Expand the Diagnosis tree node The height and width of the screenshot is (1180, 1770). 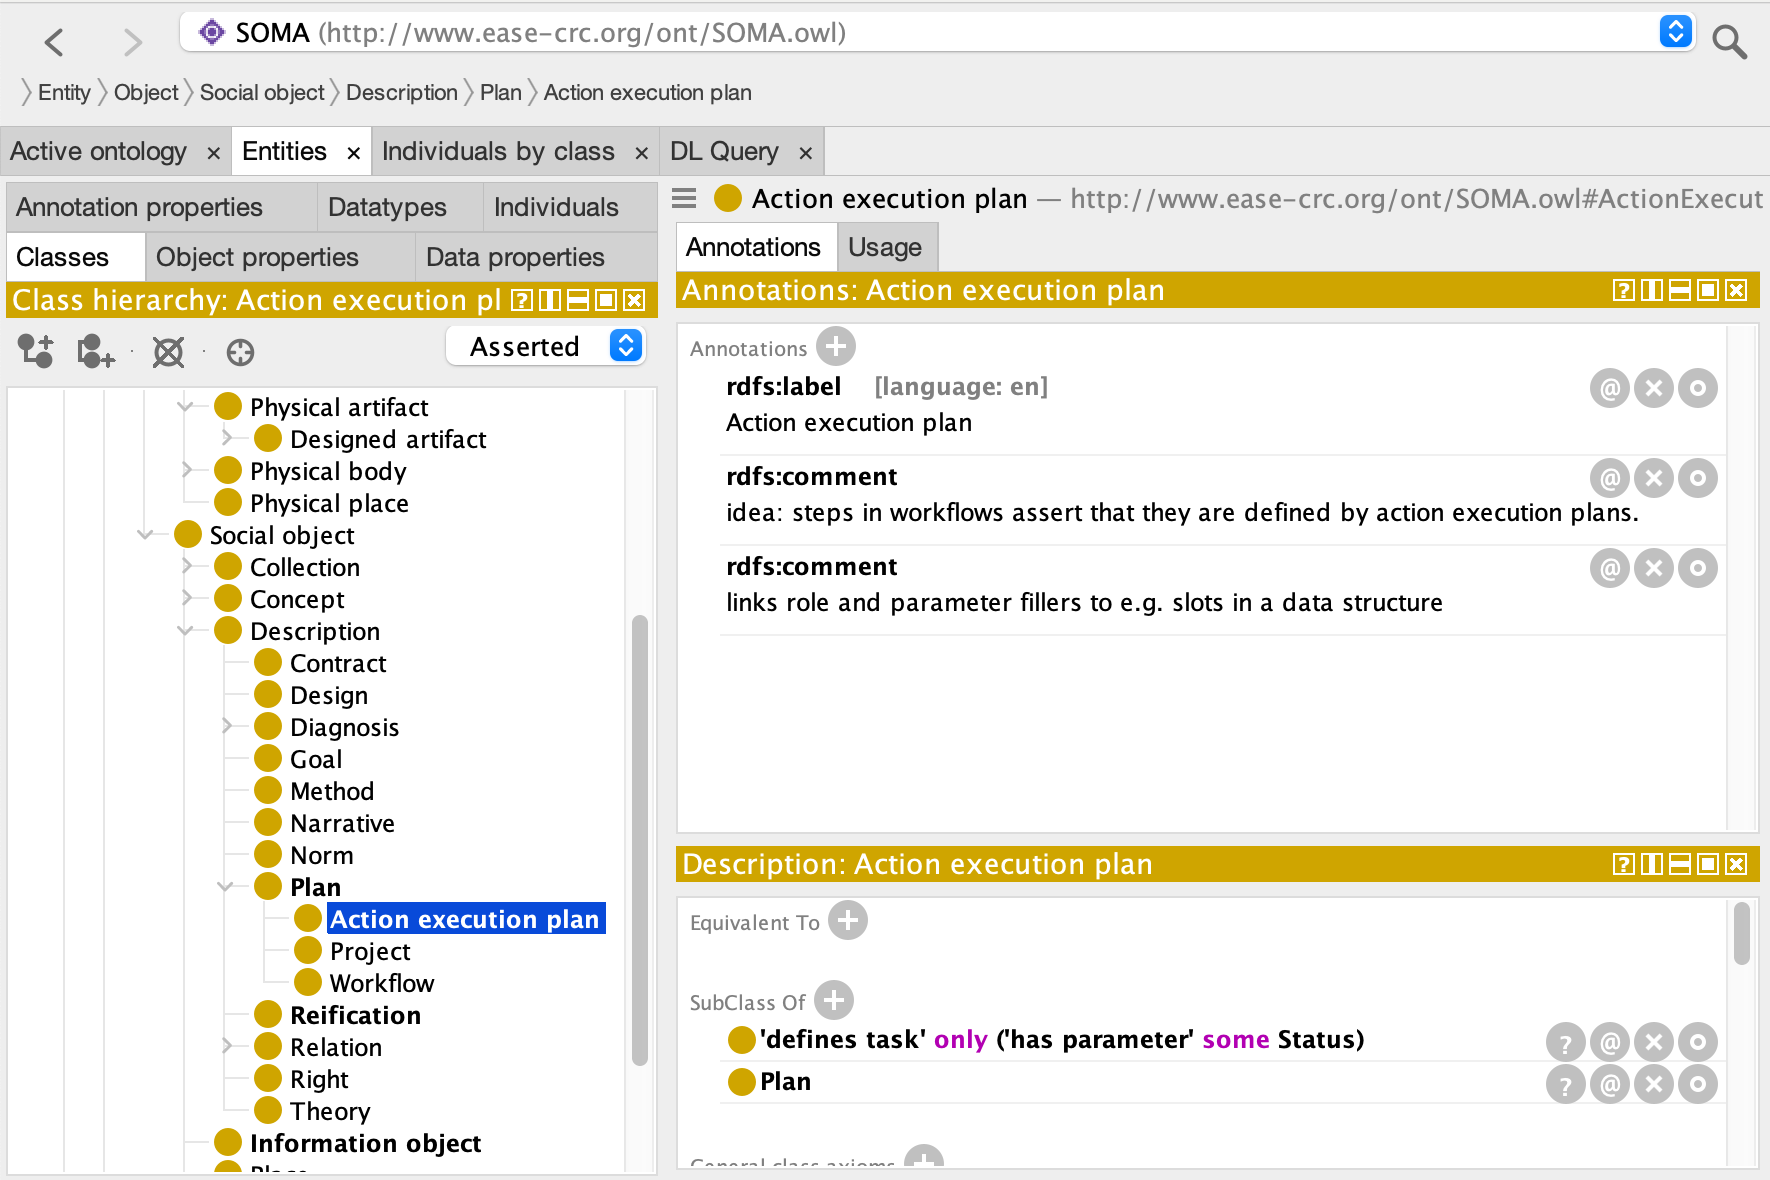click(x=227, y=726)
